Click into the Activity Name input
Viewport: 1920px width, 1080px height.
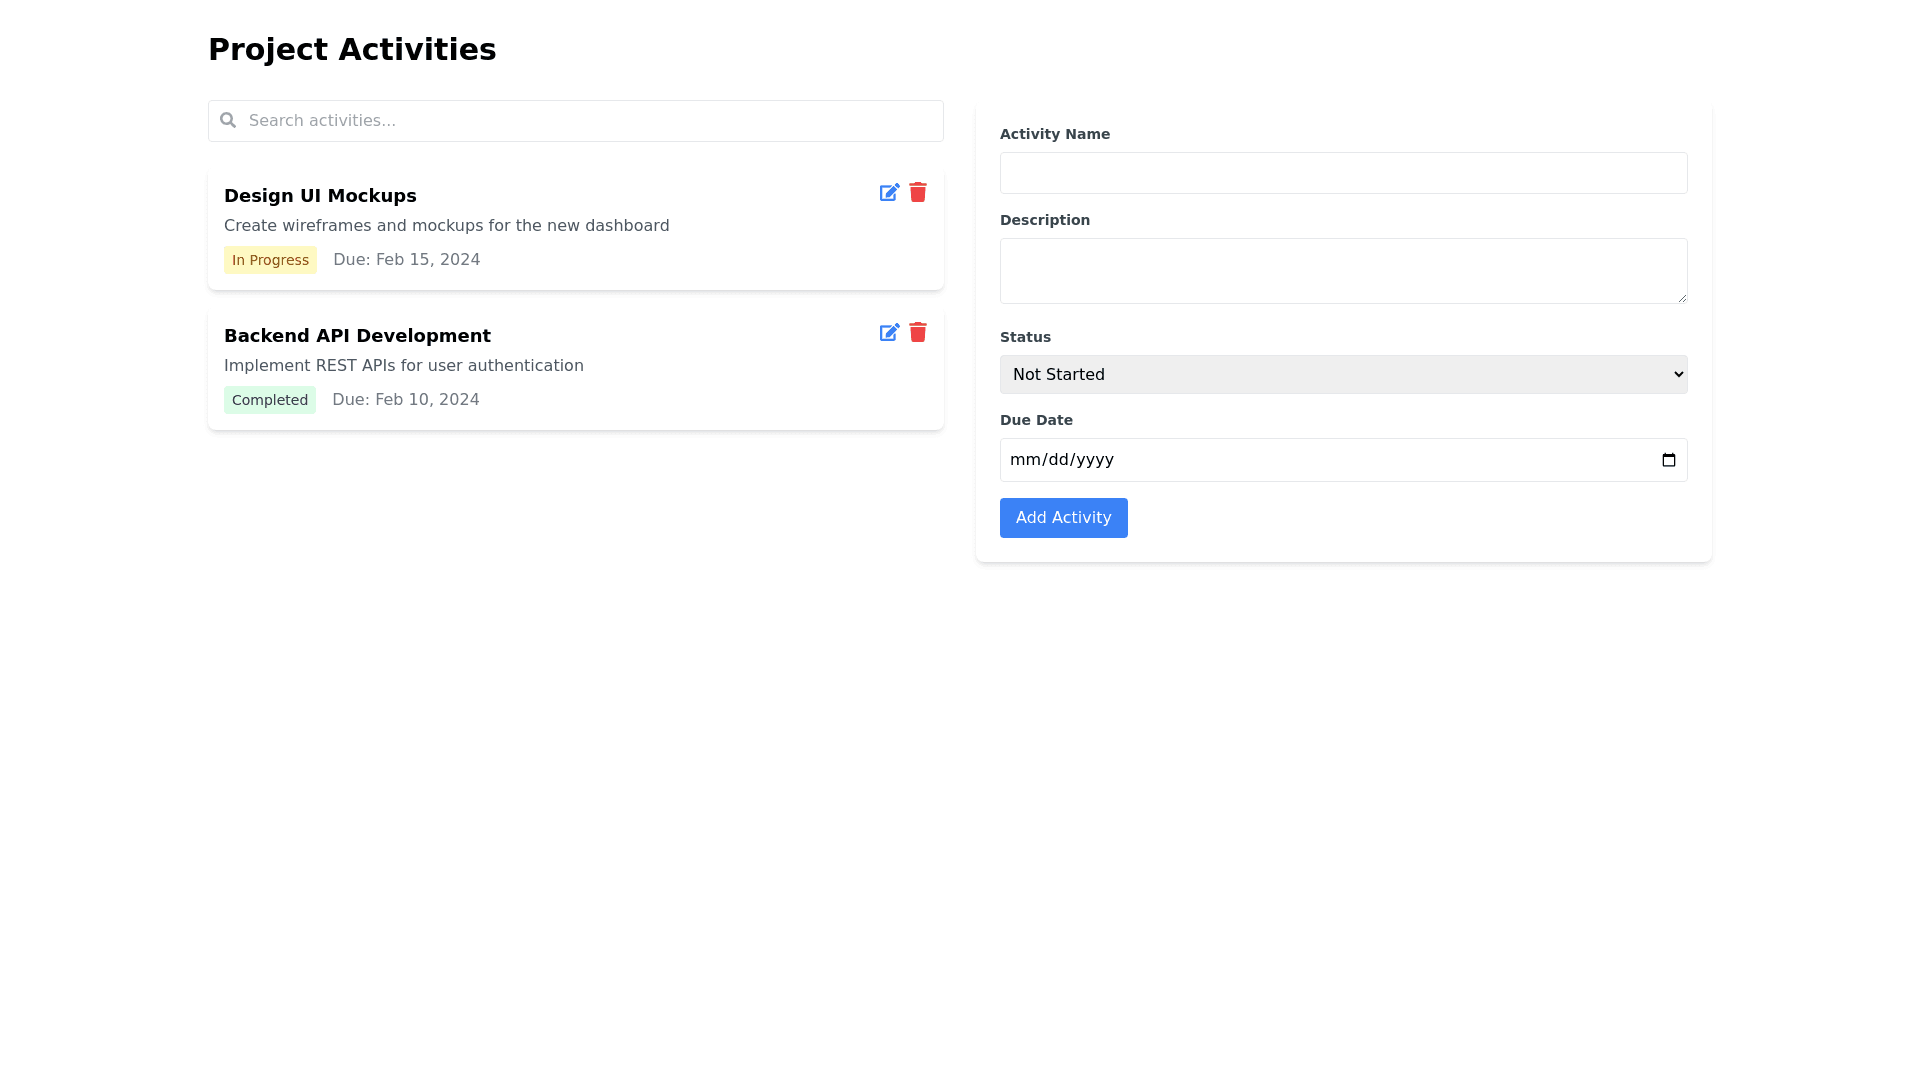1343,173
